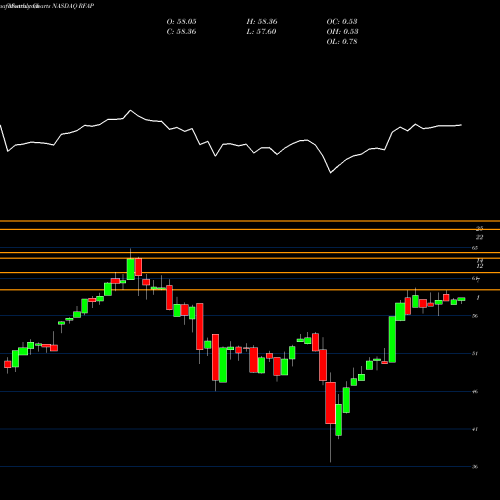Image resolution: width=500 pixels, height=500 pixels.
Task: Click the OC: 0.53 reading
Action: 342,22
